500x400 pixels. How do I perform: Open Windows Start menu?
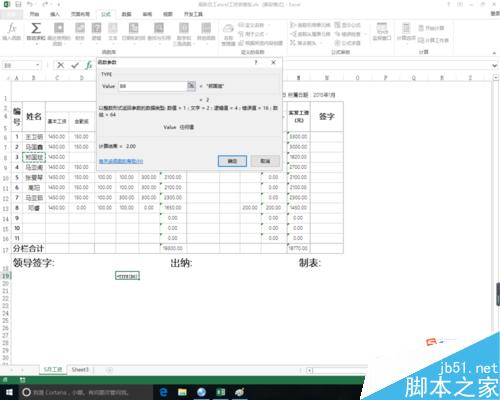(9, 392)
